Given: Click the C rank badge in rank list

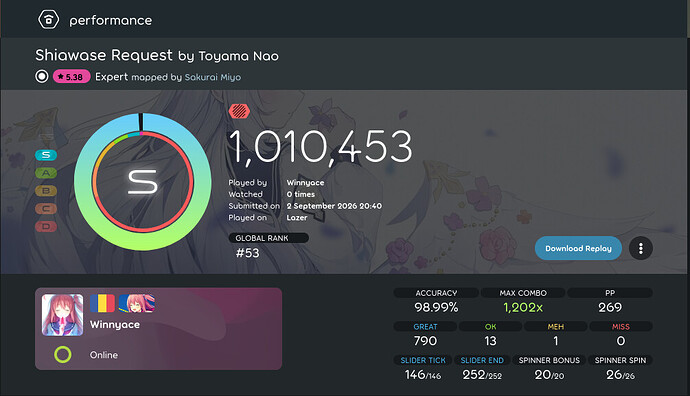Looking at the screenshot, I should pyautogui.click(x=46, y=209).
